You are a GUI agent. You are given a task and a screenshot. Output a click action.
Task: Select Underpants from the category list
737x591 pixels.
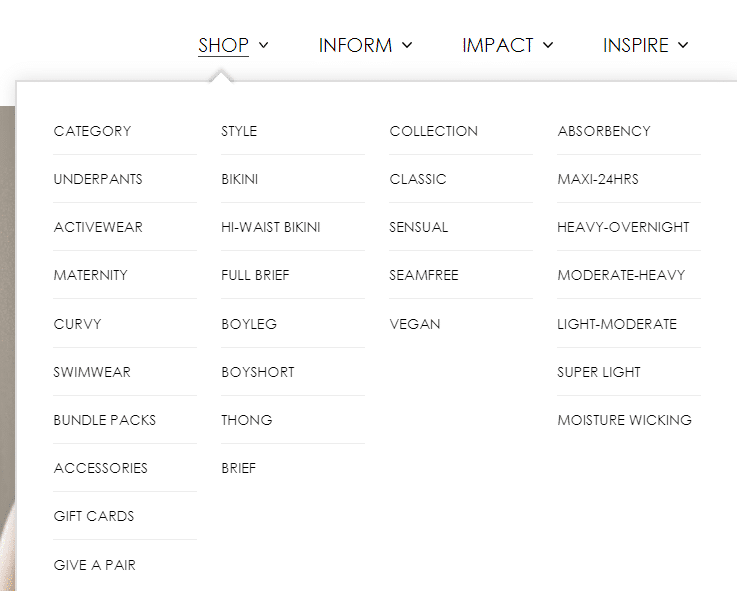(98, 179)
